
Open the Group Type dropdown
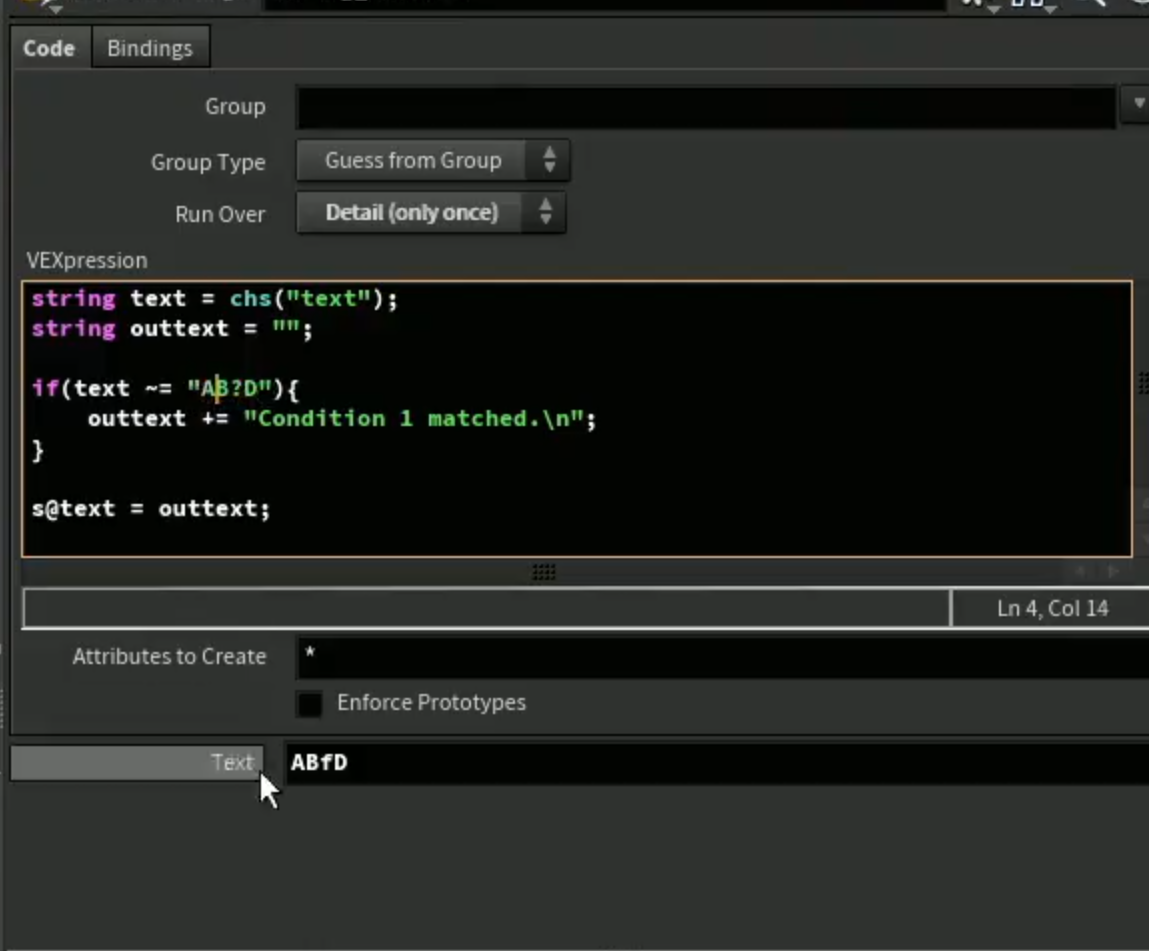pyautogui.click(x=432, y=160)
